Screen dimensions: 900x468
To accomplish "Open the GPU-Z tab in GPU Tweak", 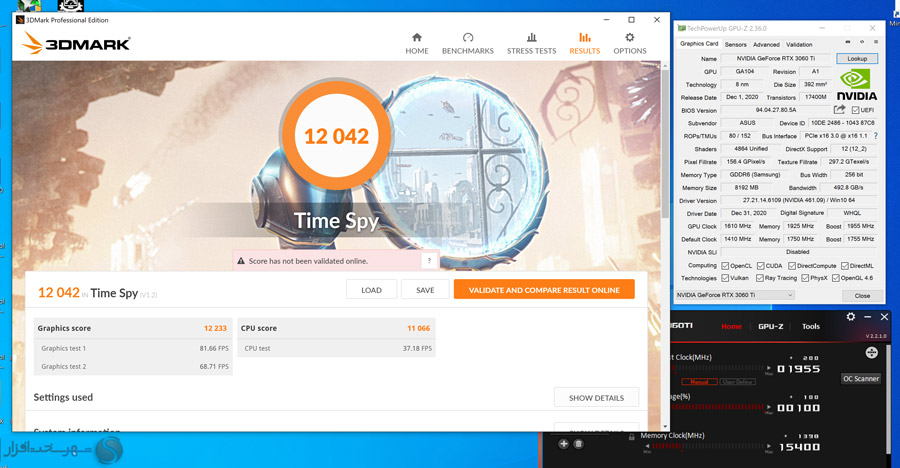I will pos(770,326).
